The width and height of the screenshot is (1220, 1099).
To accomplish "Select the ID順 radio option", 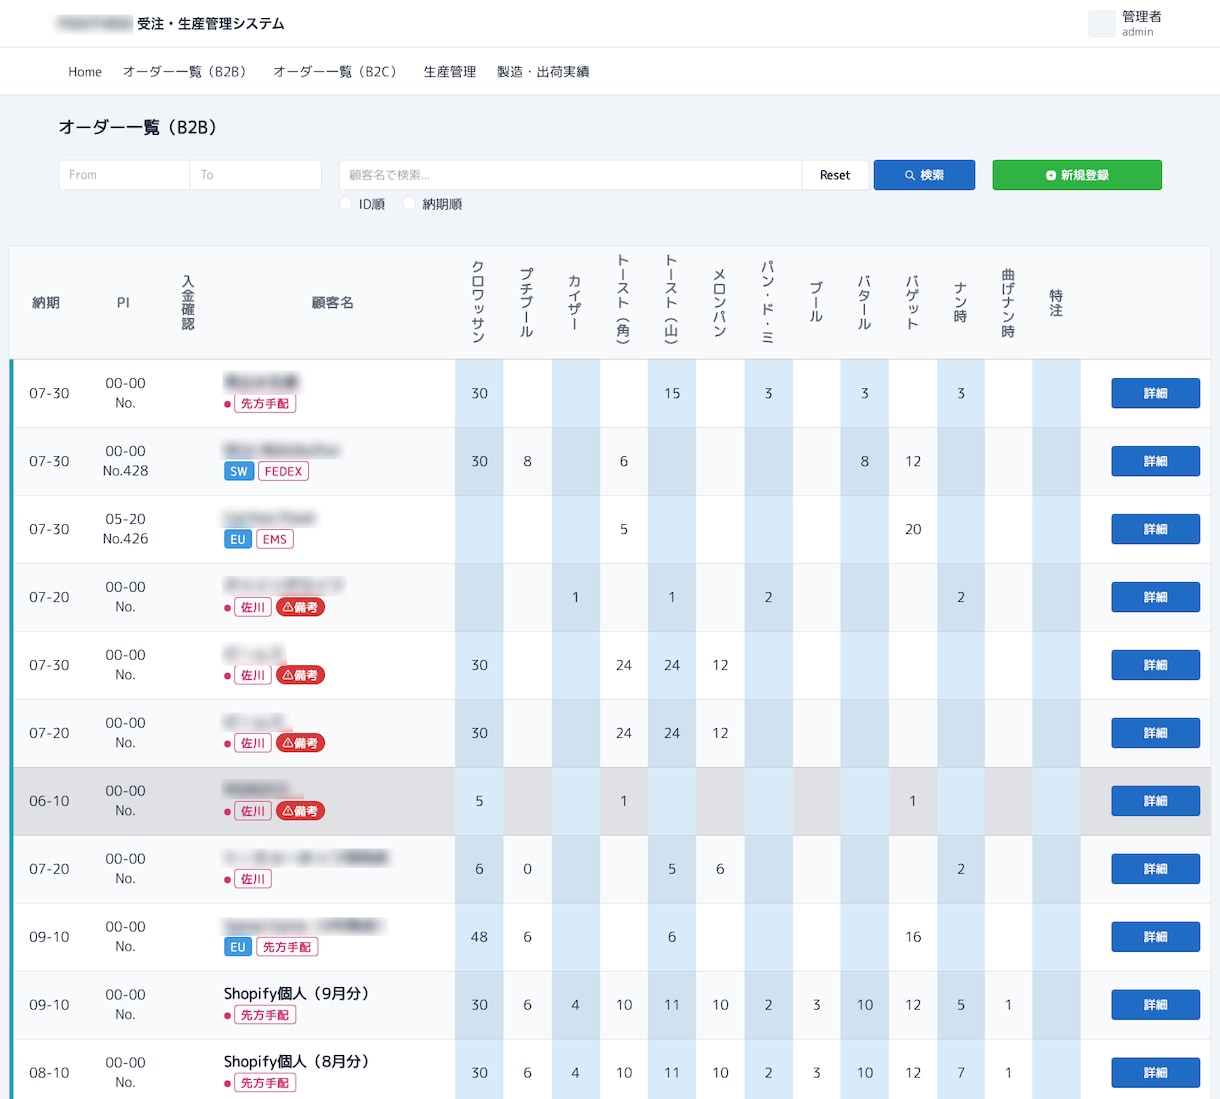I will [346, 204].
